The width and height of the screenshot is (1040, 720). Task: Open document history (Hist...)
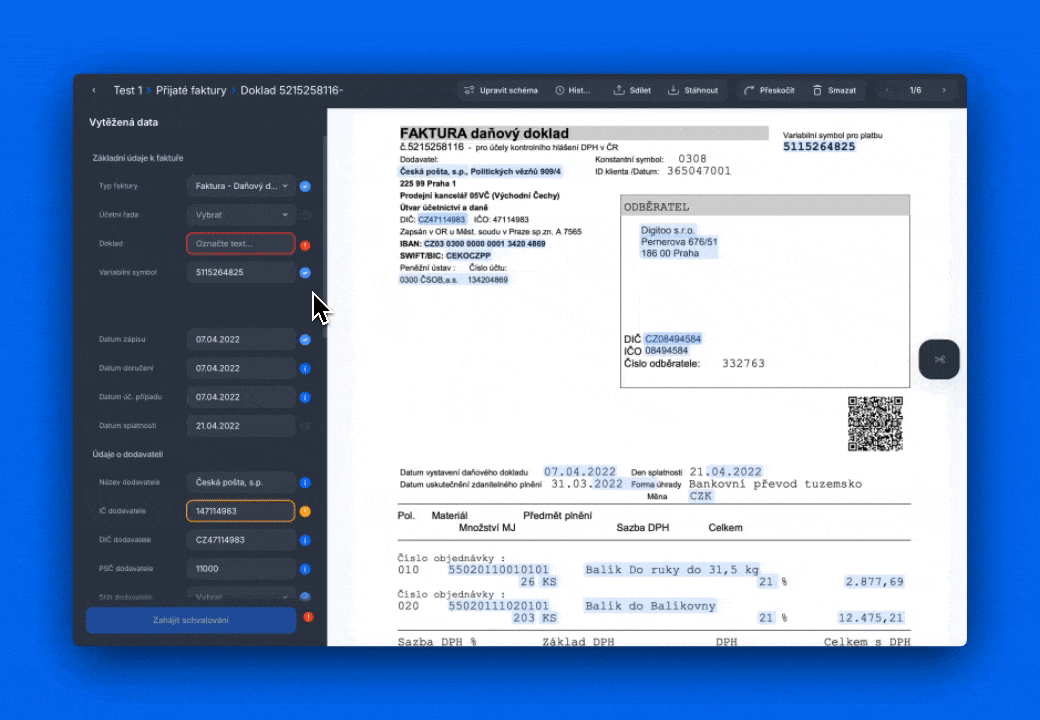pos(574,90)
